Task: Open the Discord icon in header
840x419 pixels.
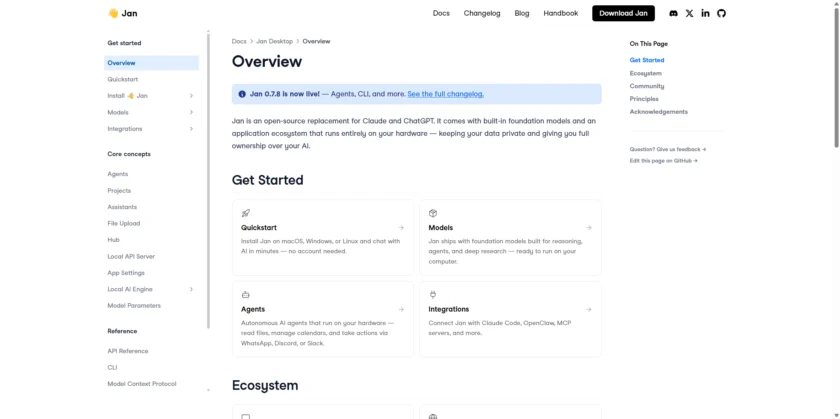Action: [673, 13]
